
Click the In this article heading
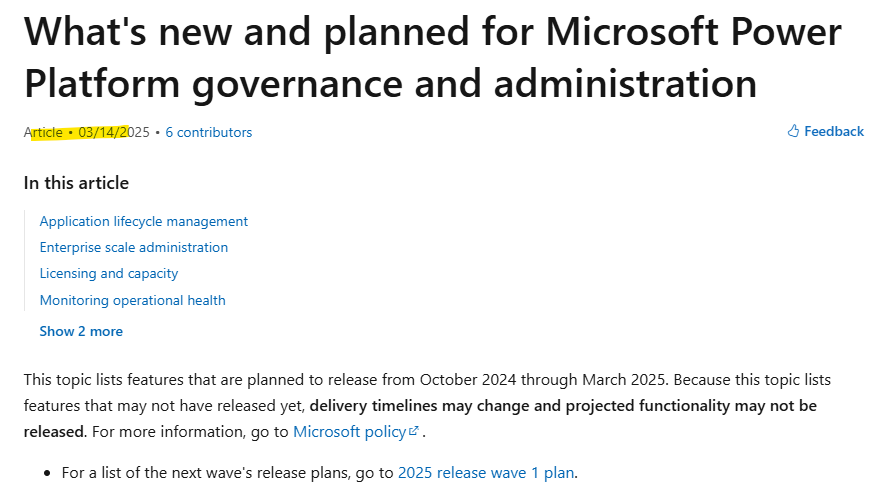coord(76,183)
